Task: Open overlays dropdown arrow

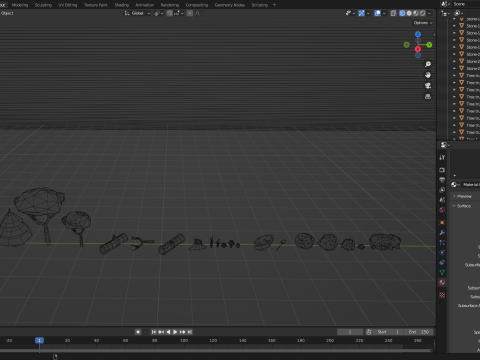Action: point(384,13)
